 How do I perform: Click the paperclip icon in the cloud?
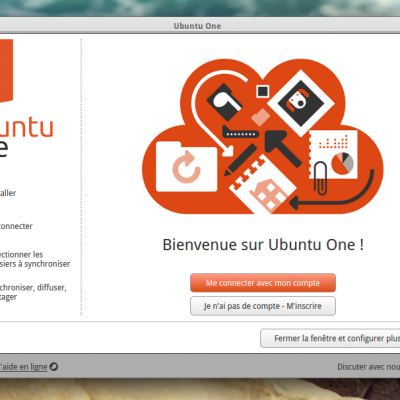(x=321, y=178)
